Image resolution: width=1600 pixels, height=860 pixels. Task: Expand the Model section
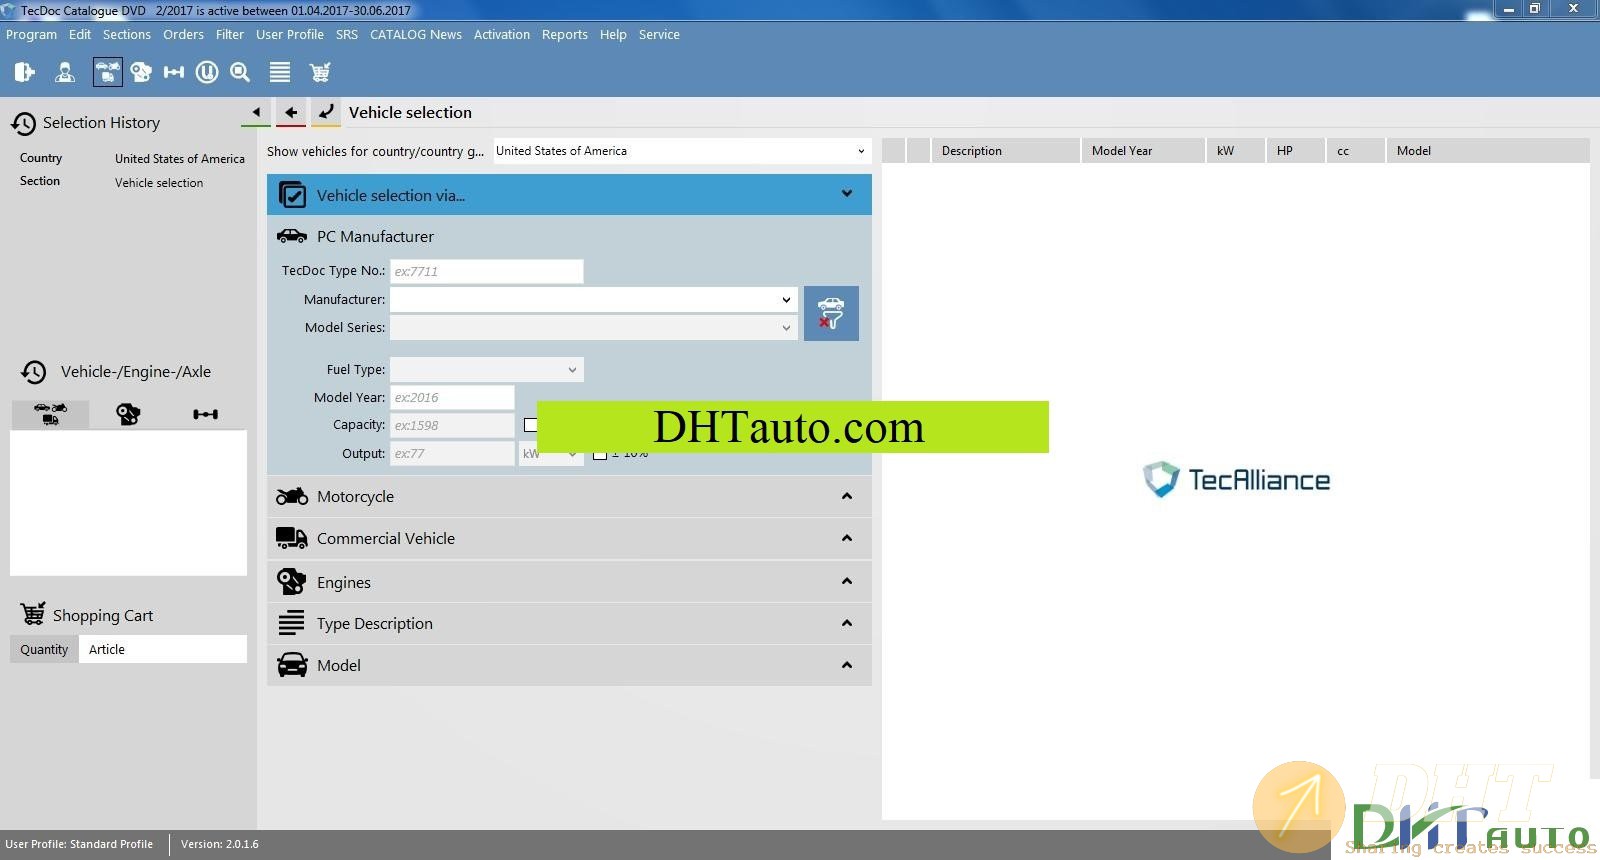tap(847, 665)
